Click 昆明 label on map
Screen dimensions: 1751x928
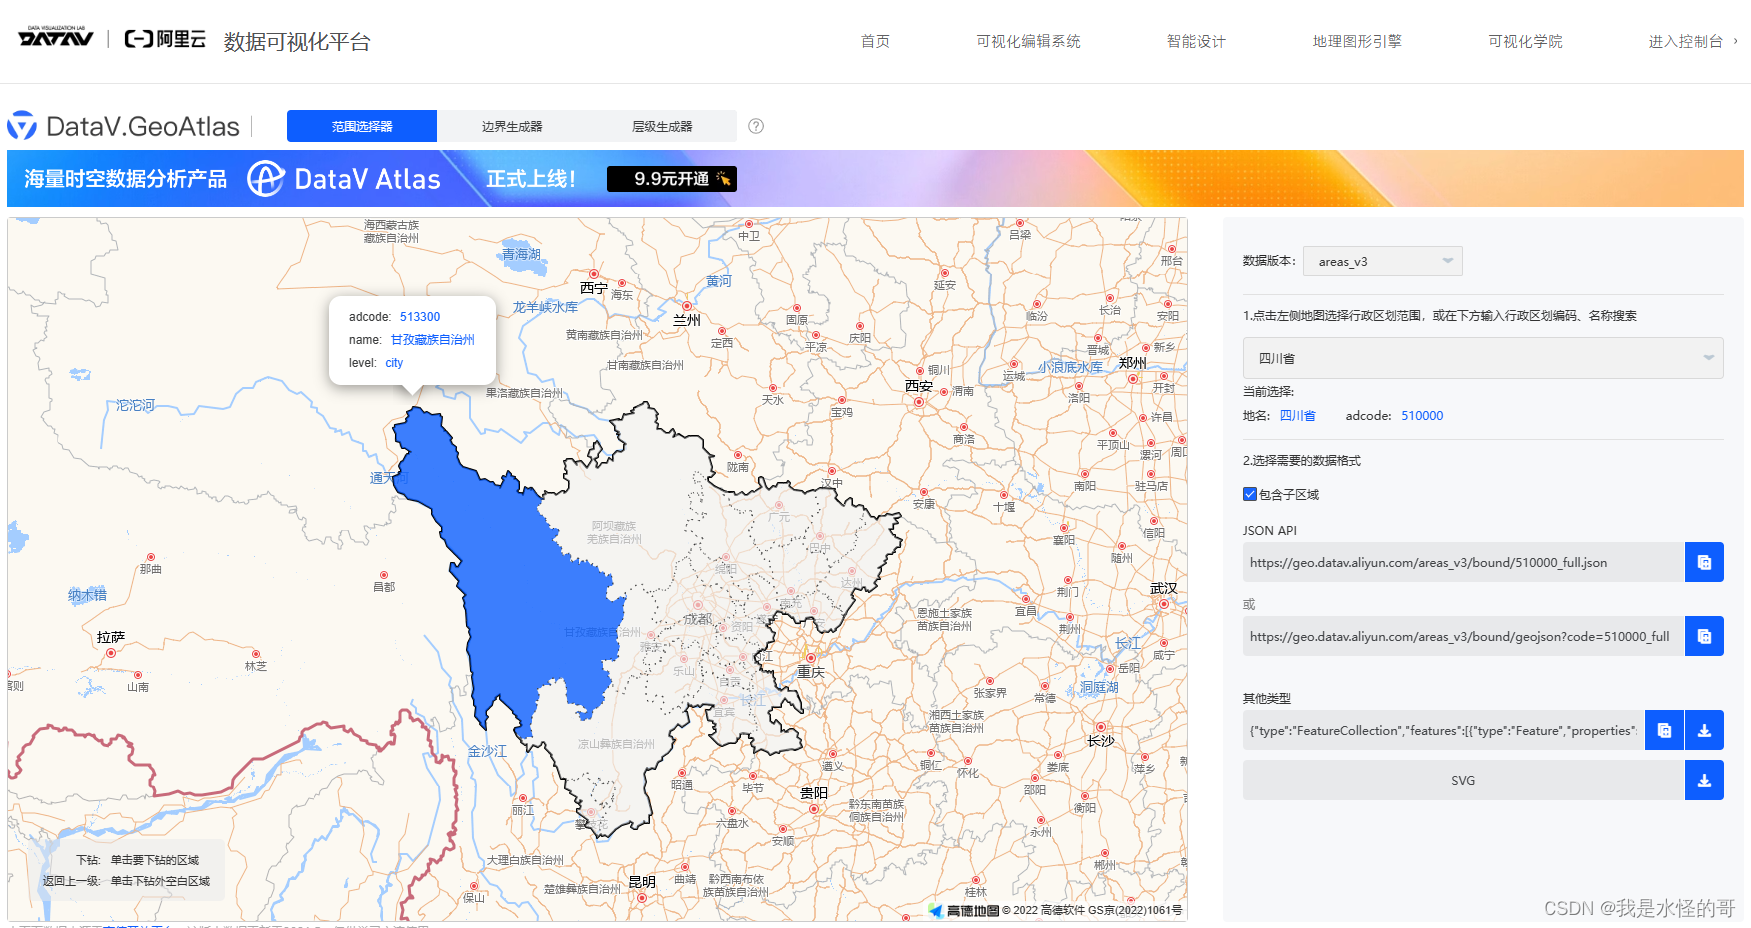pos(642,882)
